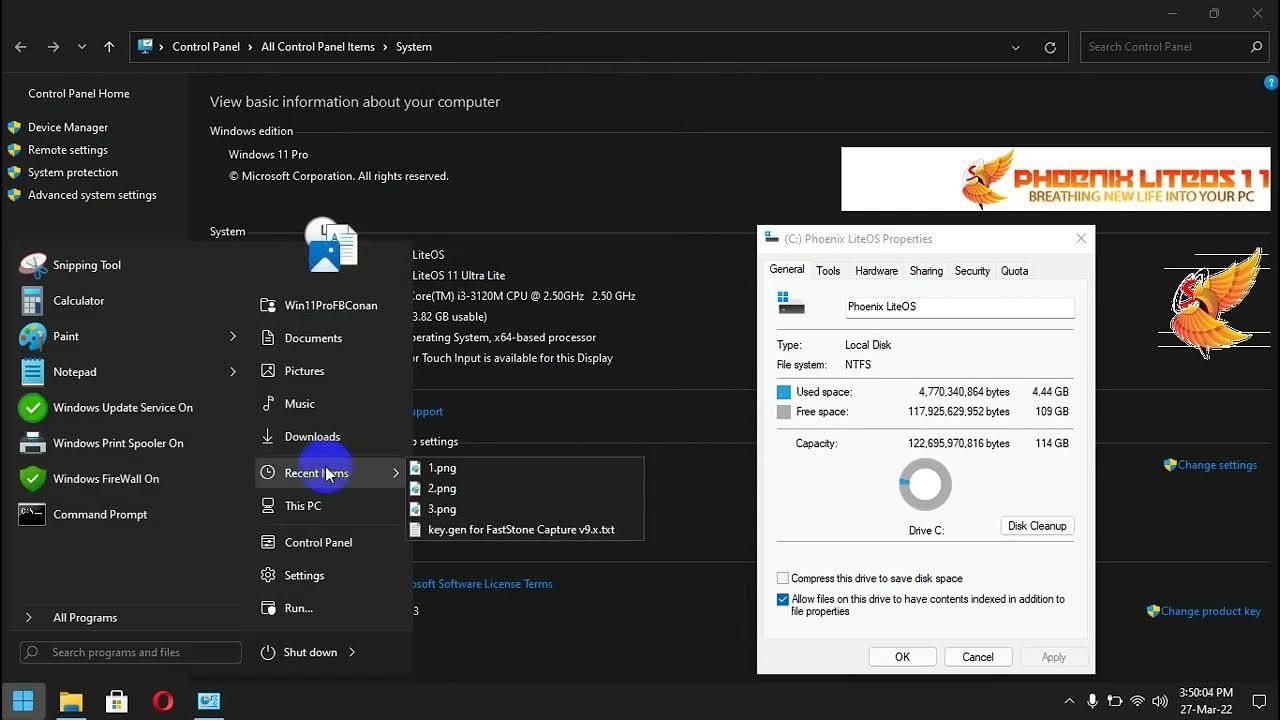Click Cancel in Properties dialog
The height and width of the screenshot is (720, 1280).
(x=978, y=657)
